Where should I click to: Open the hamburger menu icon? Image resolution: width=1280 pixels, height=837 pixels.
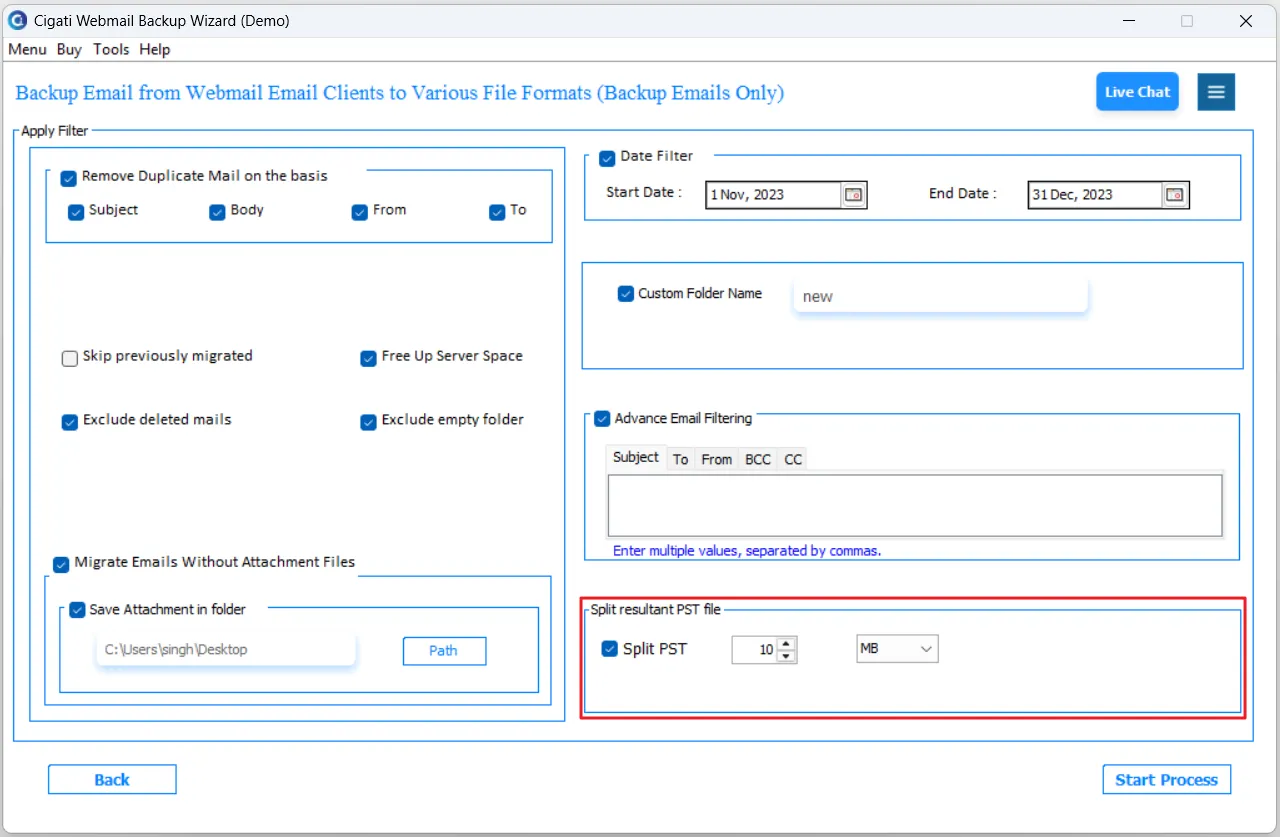coord(1216,92)
